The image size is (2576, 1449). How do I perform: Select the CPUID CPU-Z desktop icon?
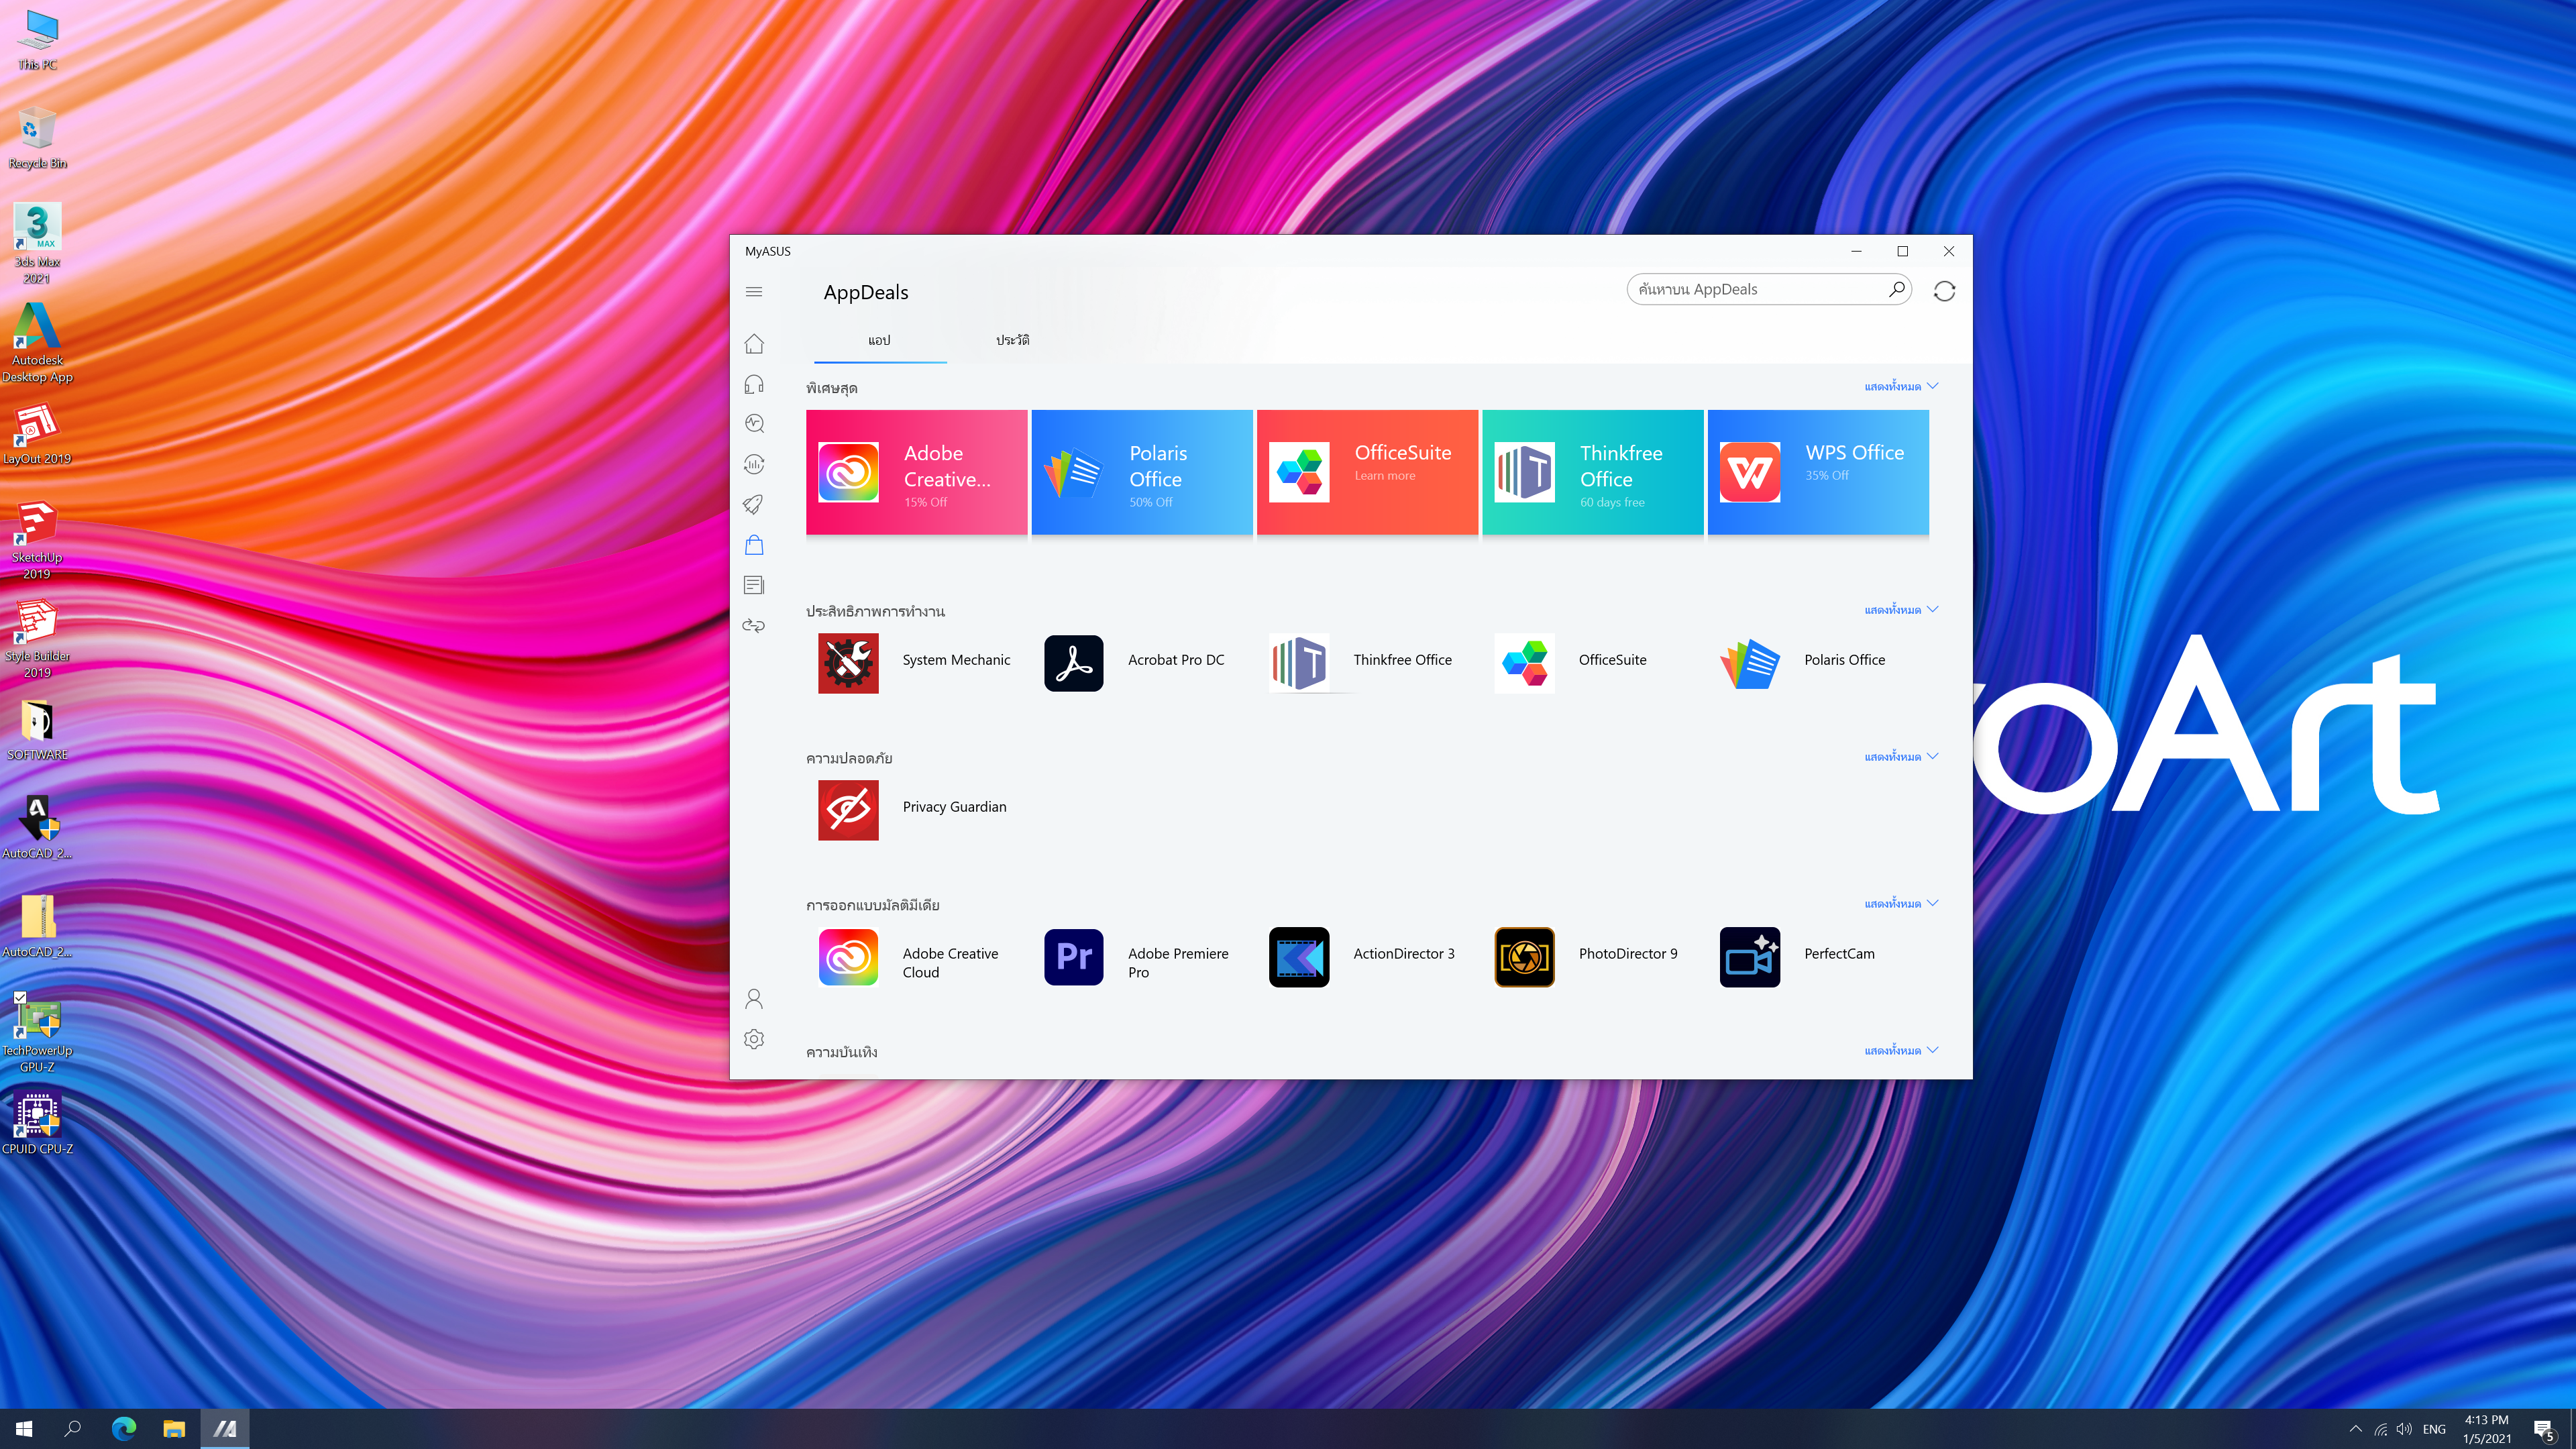[37, 1124]
